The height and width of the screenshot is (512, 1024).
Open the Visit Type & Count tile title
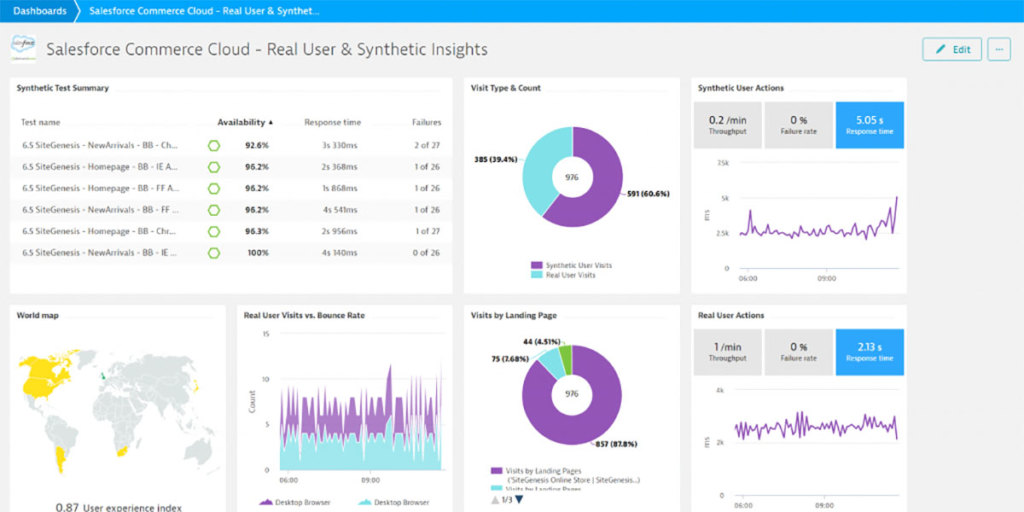pos(505,88)
